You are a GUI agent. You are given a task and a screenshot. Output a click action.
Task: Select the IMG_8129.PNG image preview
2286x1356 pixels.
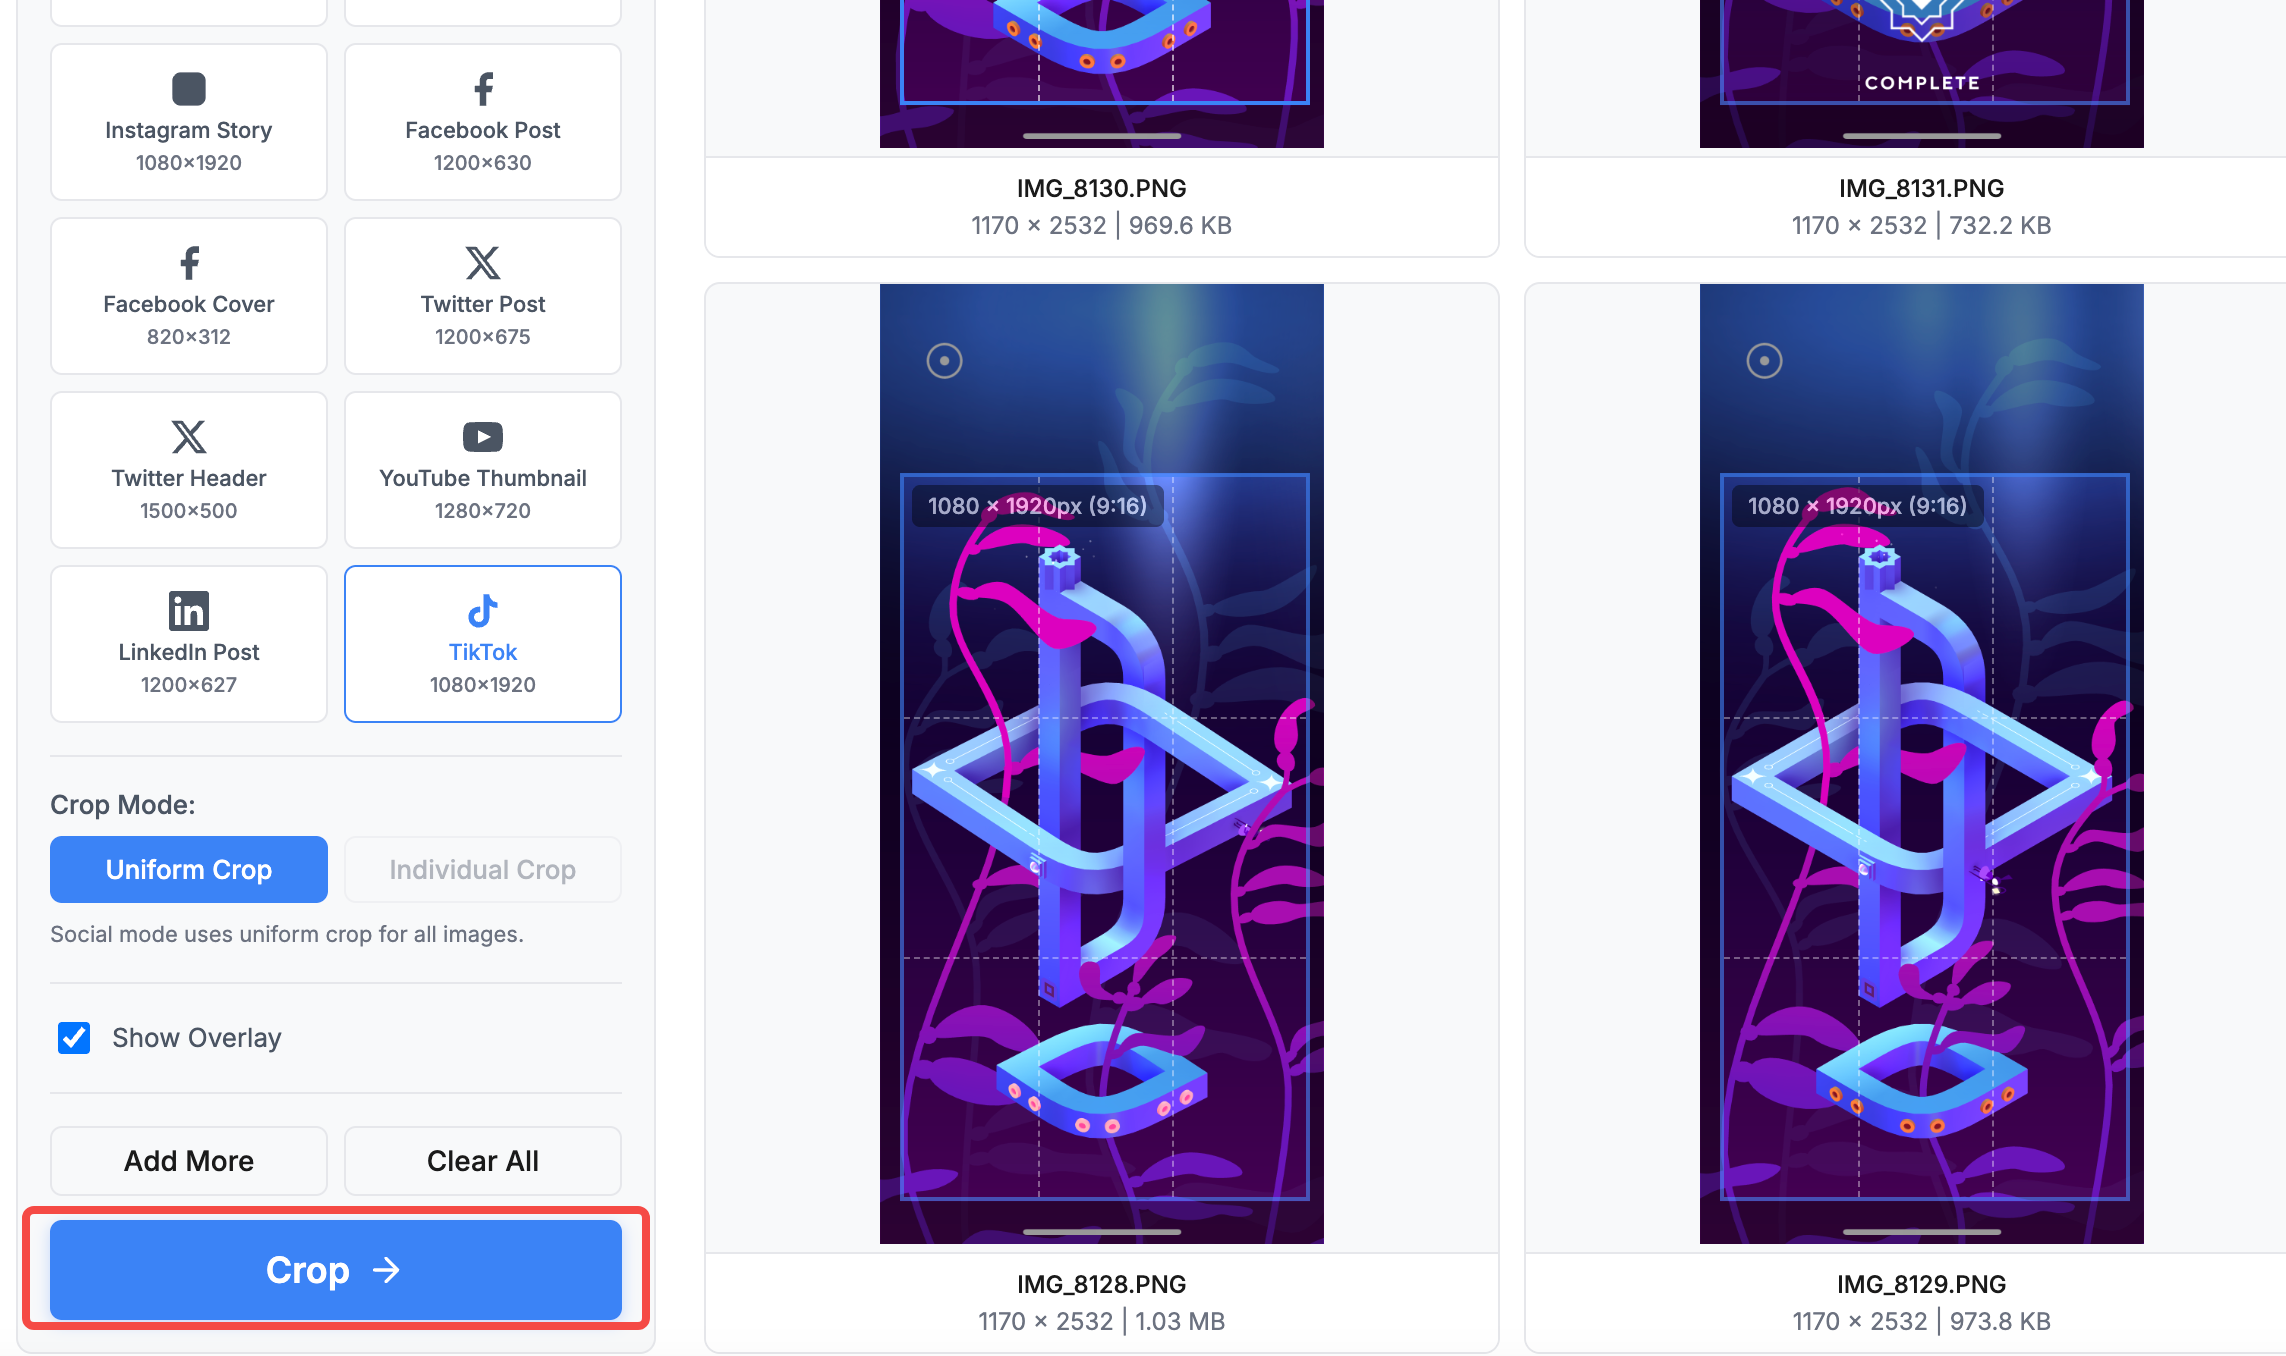pos(1922,764)
